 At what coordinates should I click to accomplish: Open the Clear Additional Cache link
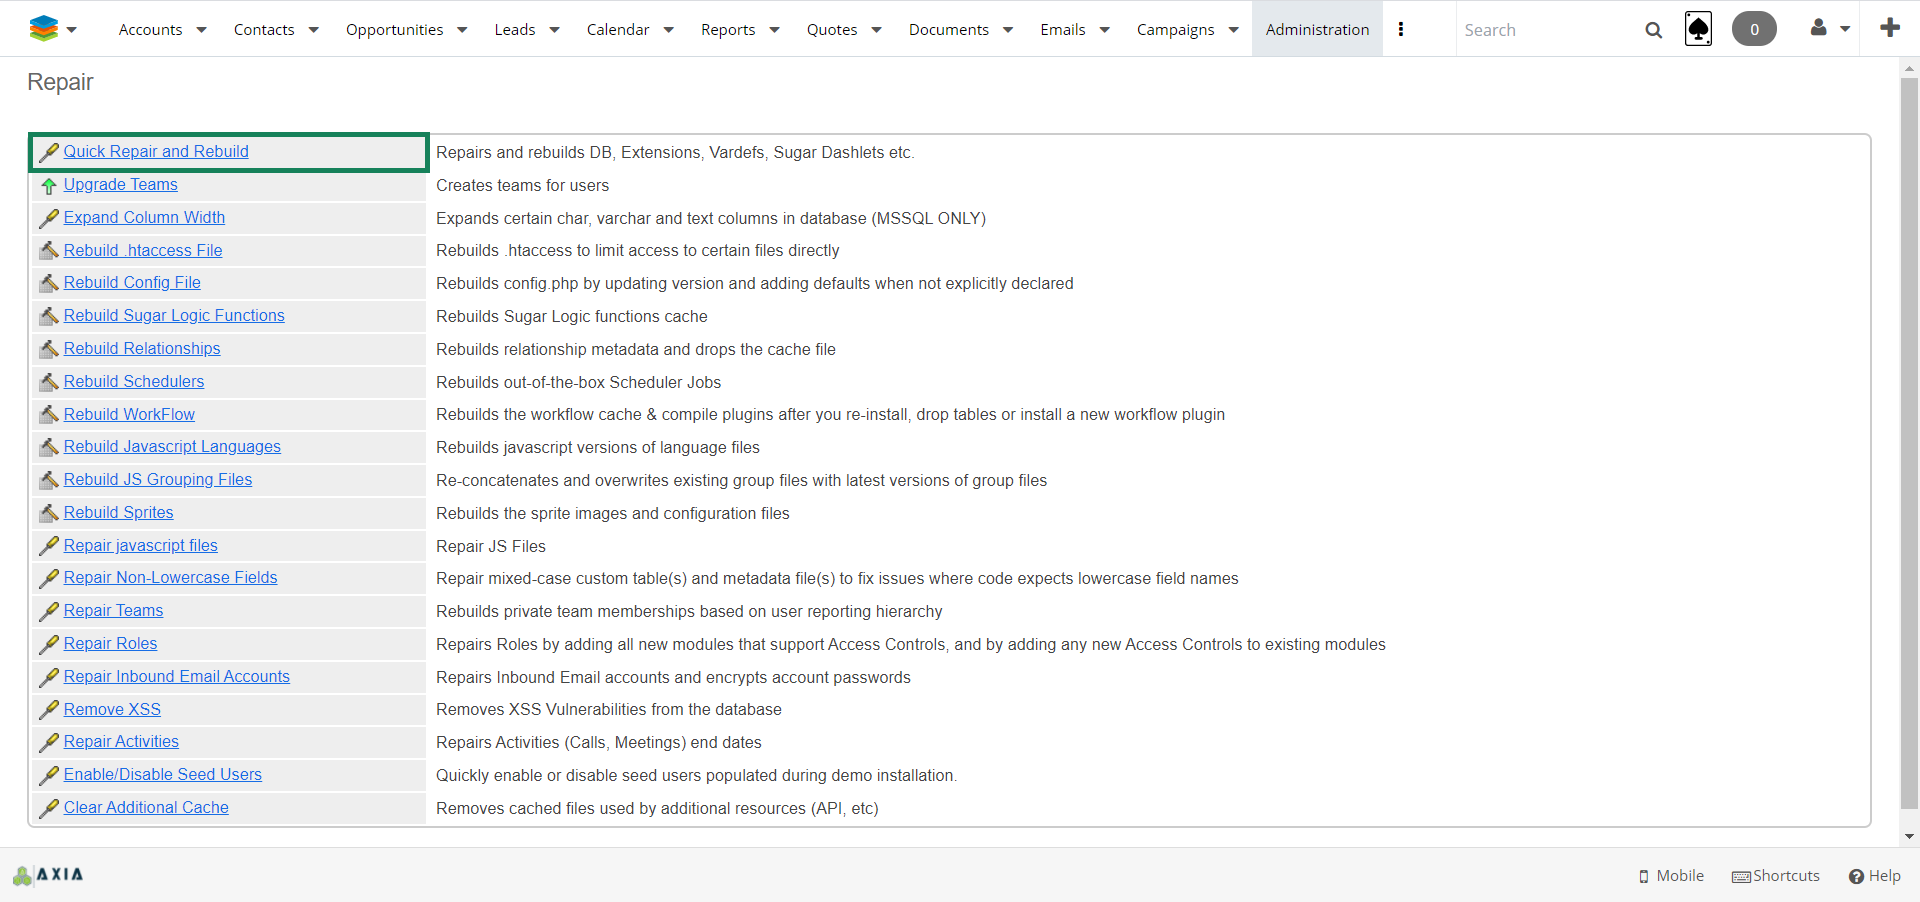pos(146,808)
